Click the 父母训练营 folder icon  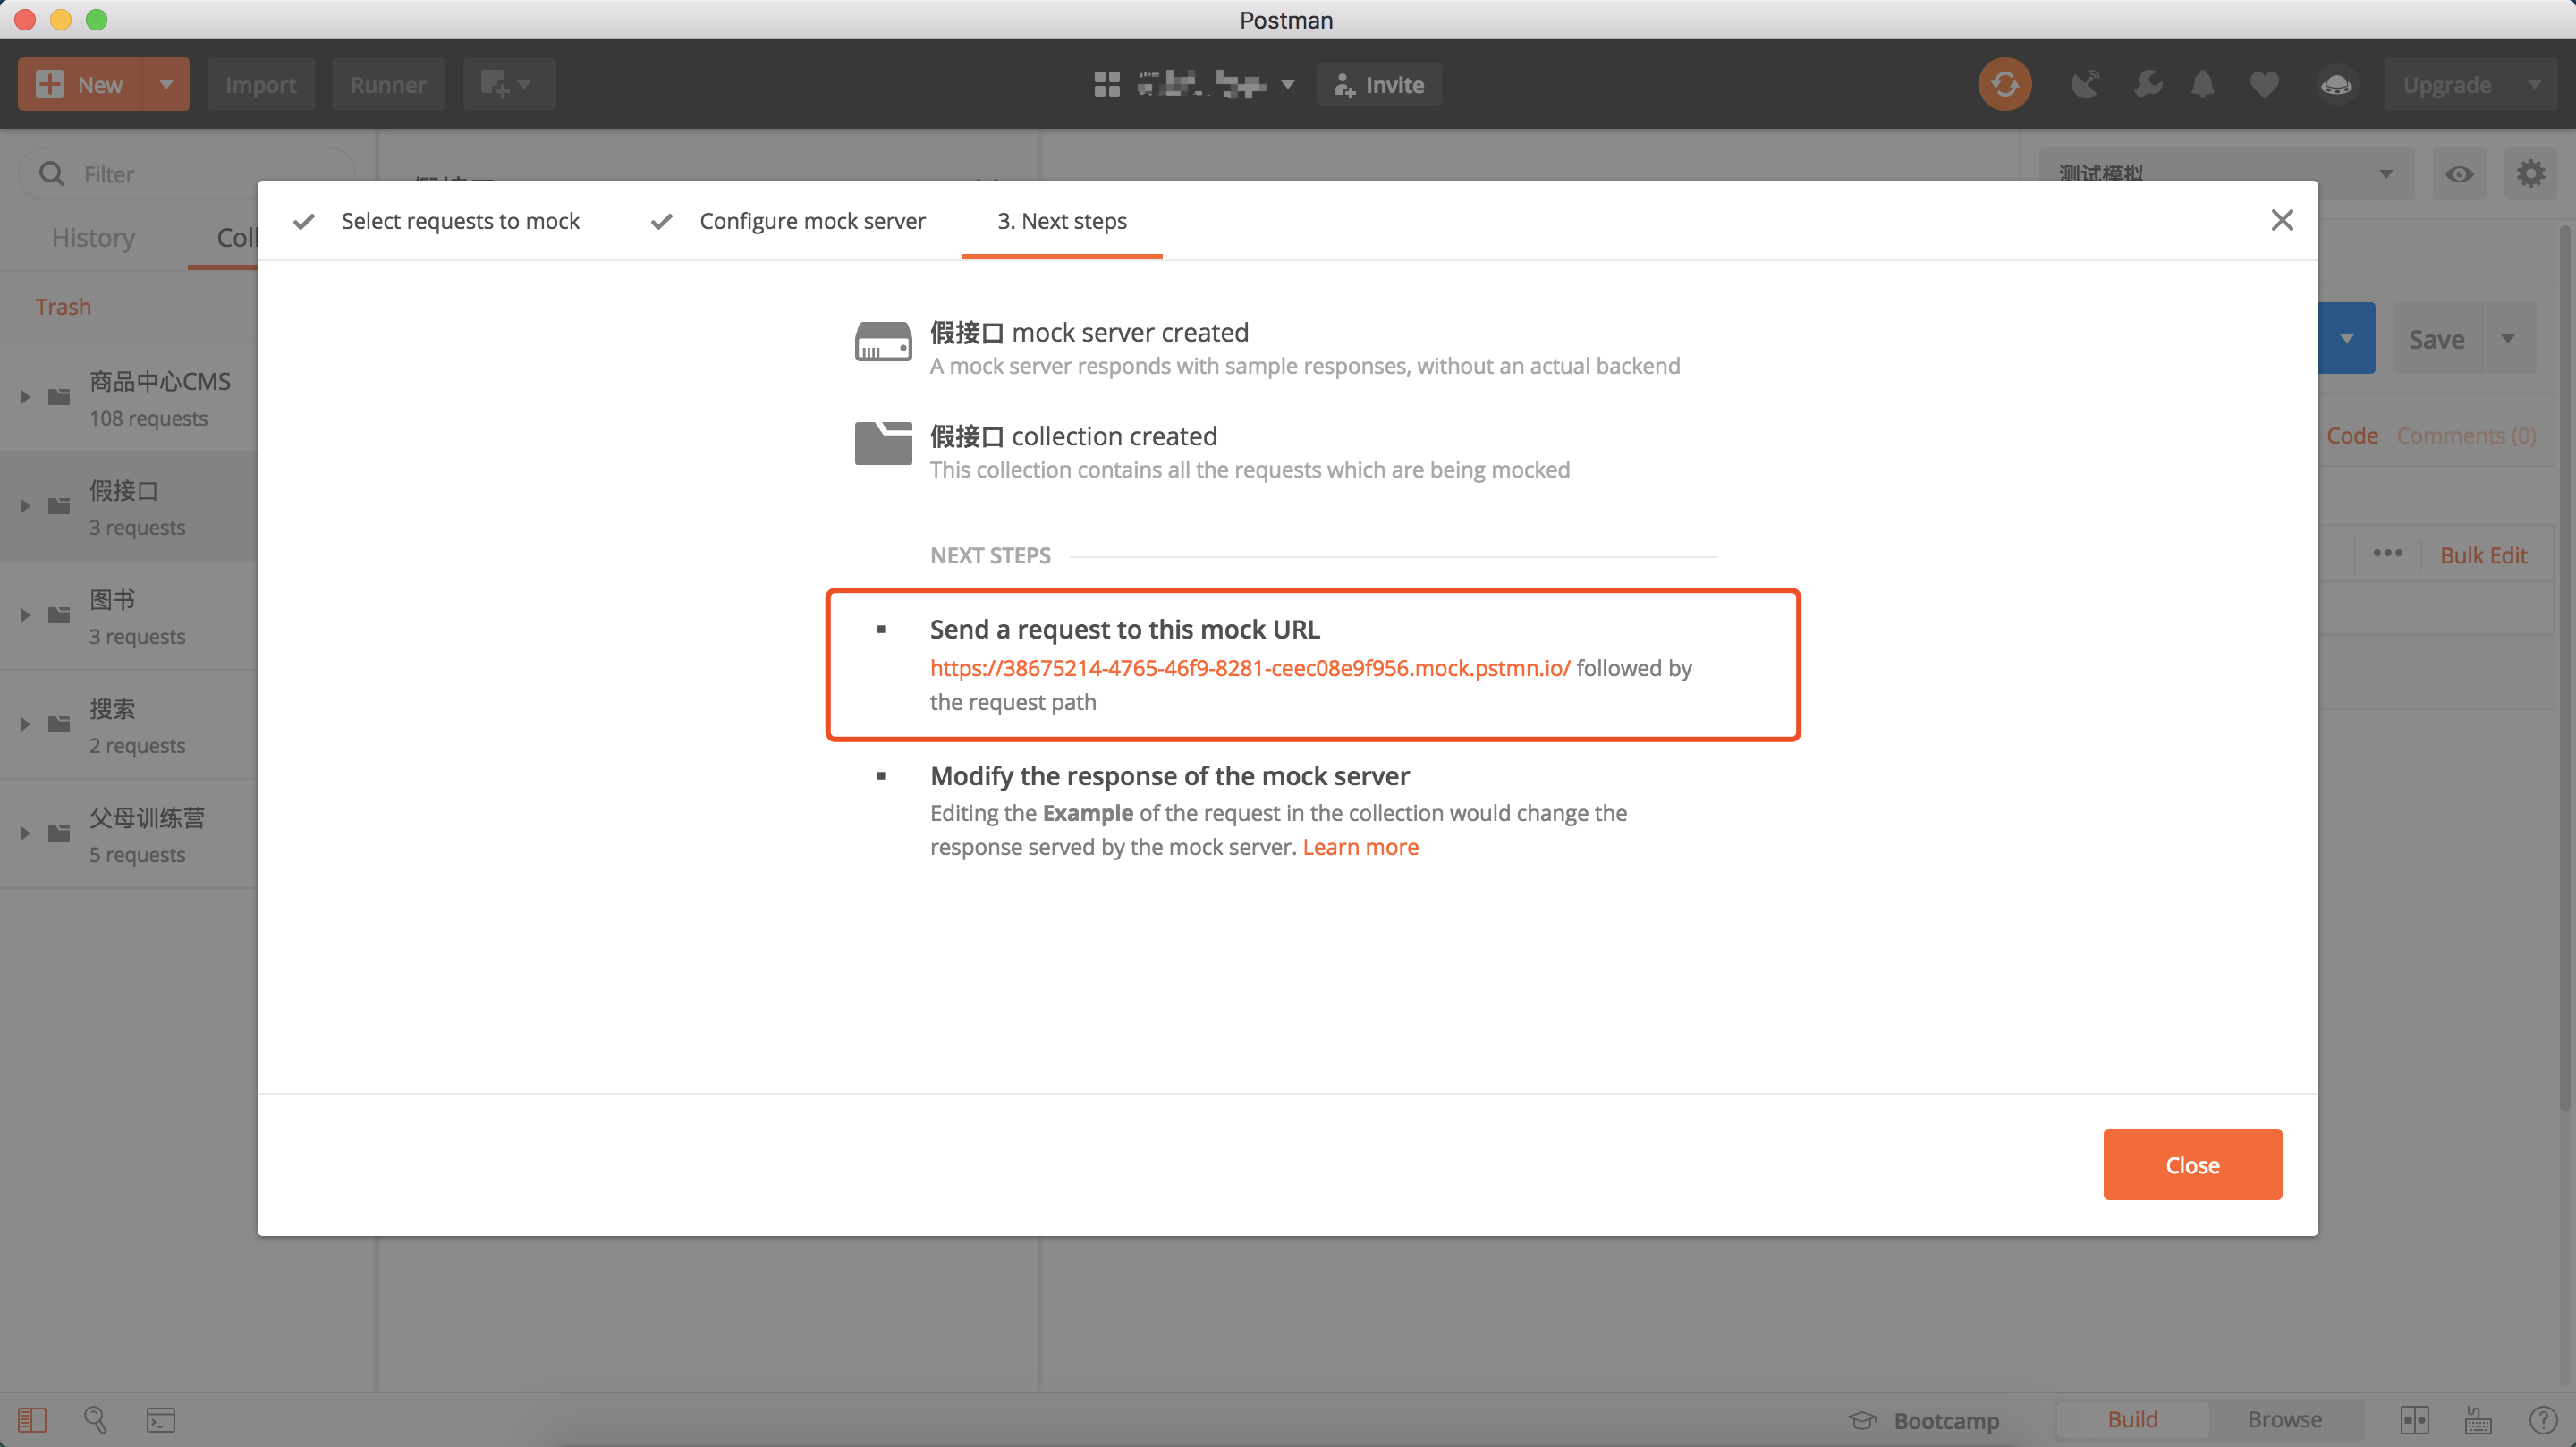point(60,833)
